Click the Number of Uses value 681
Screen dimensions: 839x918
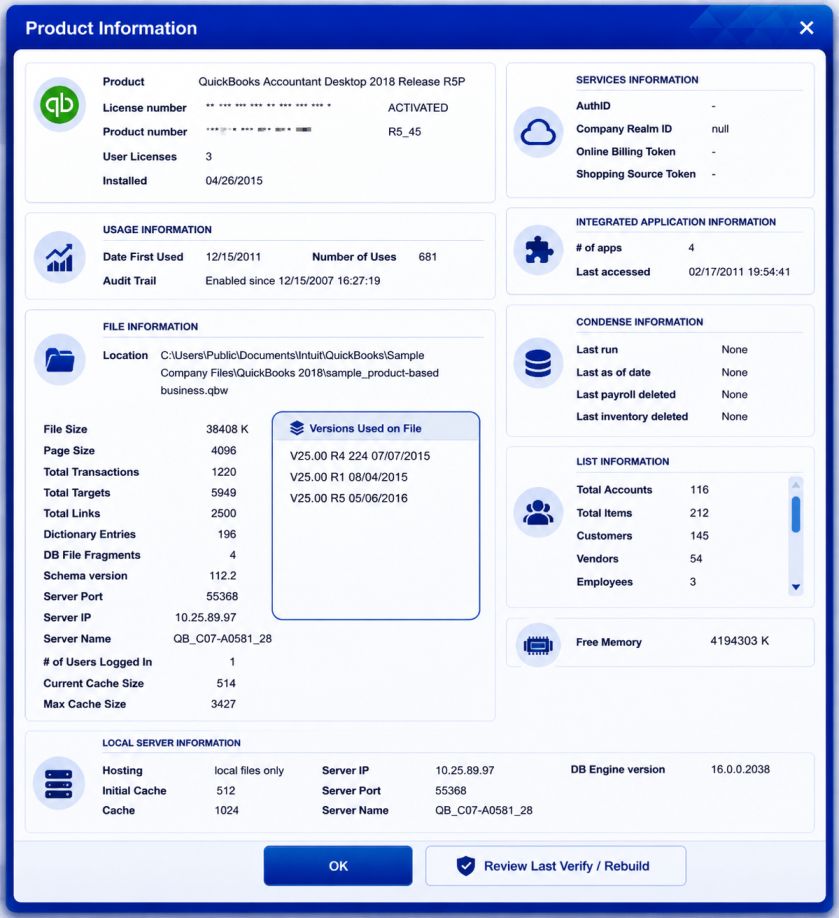click(x=427, y=257)
